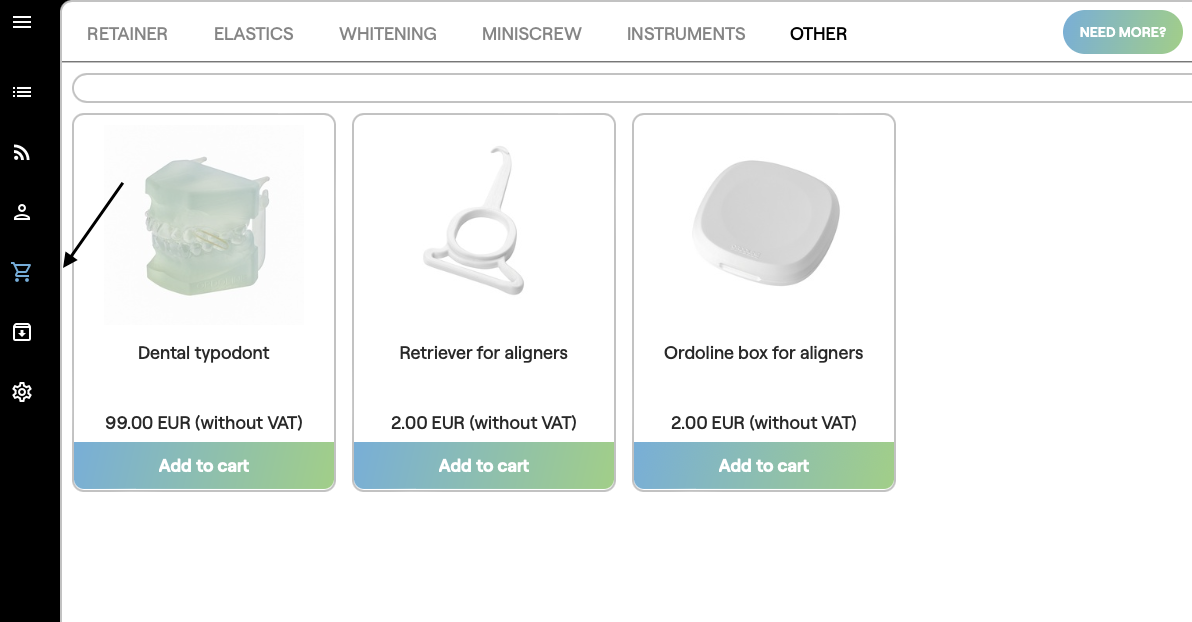Click the search input field
Image resolution: width=1192 pixels, height=622 pixels.
[x=632, y=88]
